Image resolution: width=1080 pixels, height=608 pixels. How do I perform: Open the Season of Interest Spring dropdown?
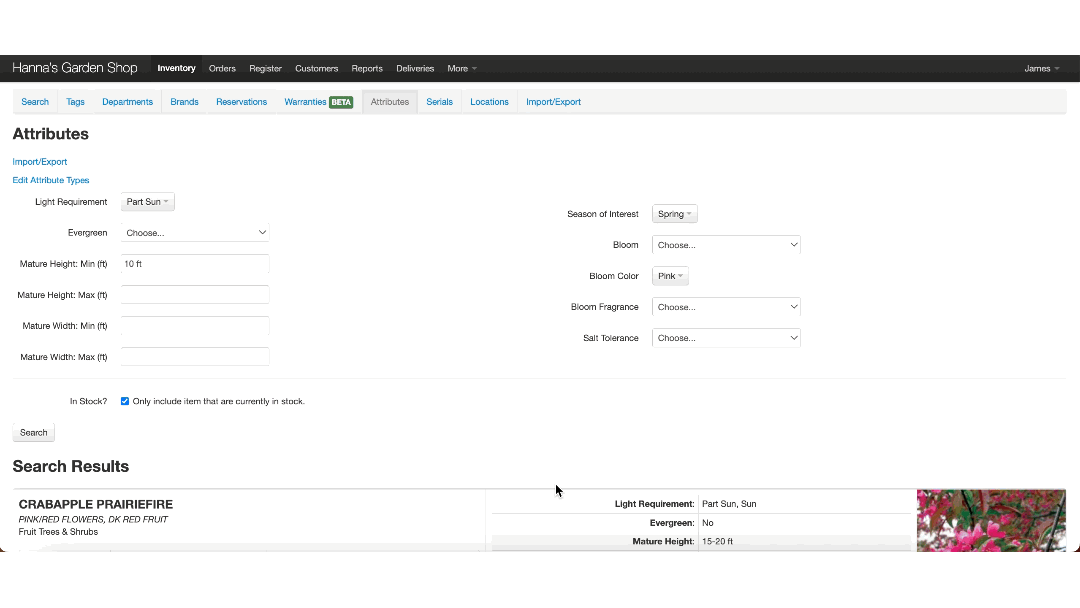click(x=674, y=214)
